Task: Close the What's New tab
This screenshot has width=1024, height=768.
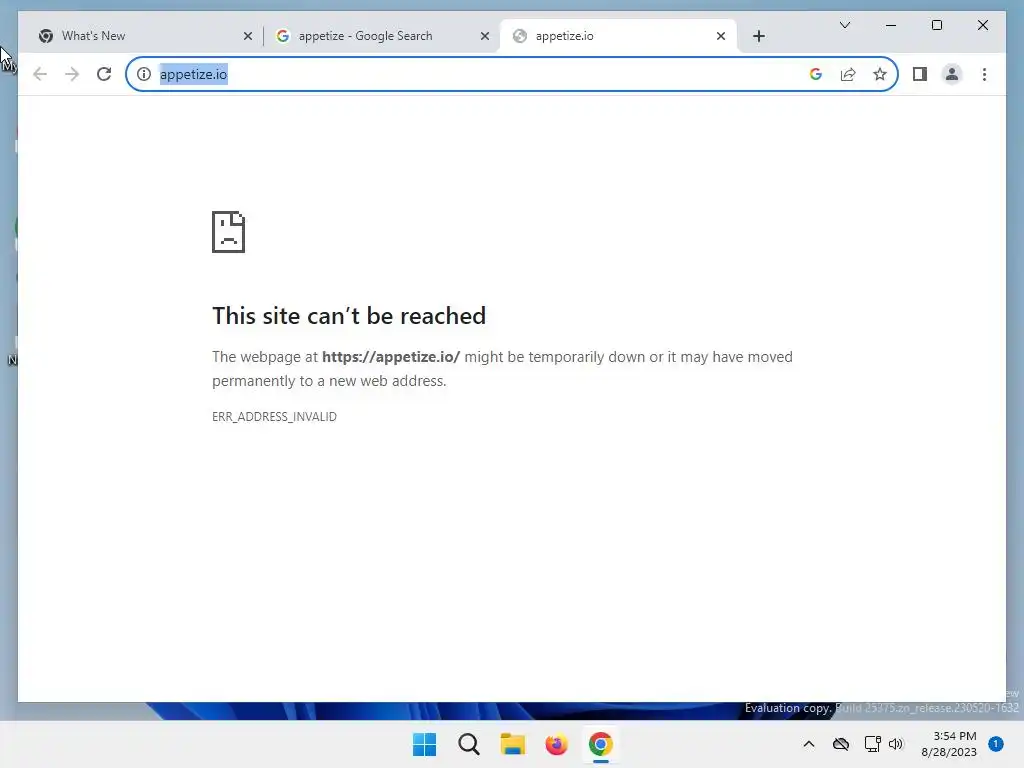Action: [248, 36]
